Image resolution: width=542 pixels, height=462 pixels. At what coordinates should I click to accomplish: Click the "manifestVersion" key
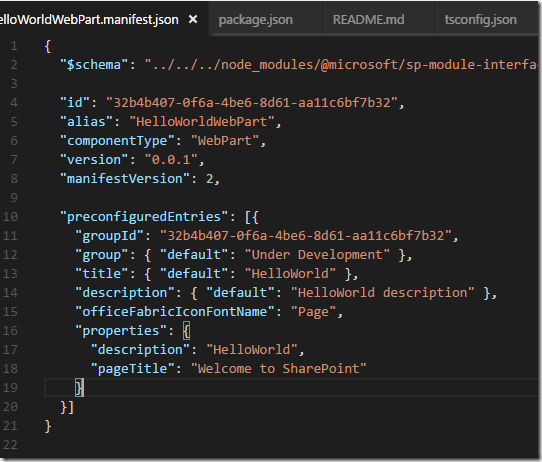click(x=125, y=179)
